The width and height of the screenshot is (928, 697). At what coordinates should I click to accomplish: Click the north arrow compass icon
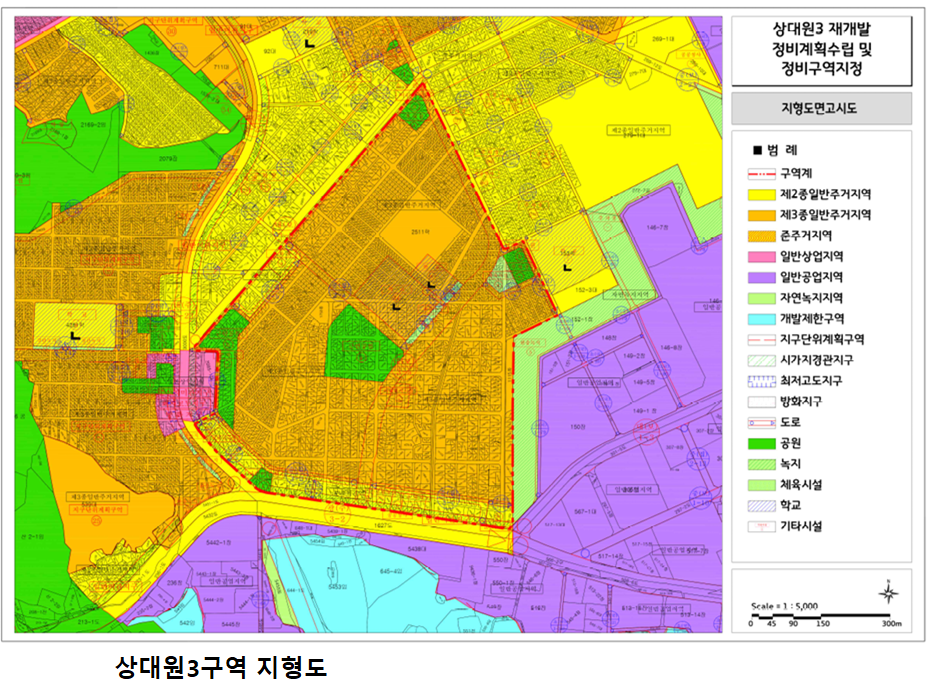[x=887, y=592]
